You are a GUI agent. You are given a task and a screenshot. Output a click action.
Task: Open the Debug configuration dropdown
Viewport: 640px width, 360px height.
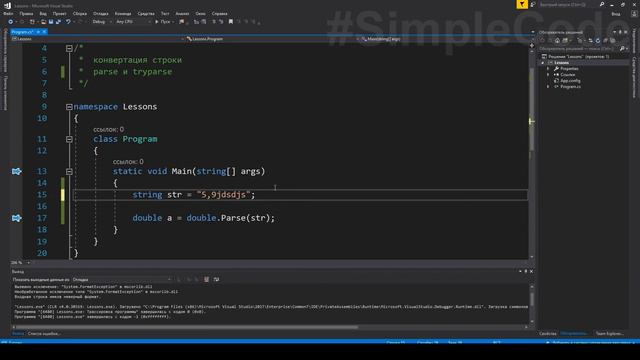click(x=102, y=22)
